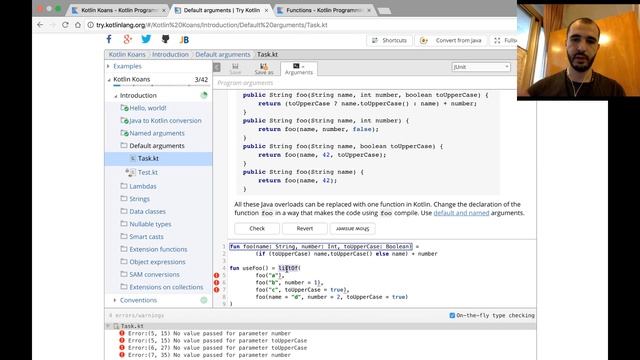Switch to Kotlin Koans browser tab
Image resolution: width=640 pixels, height=360 pixels.
[119, 10]
